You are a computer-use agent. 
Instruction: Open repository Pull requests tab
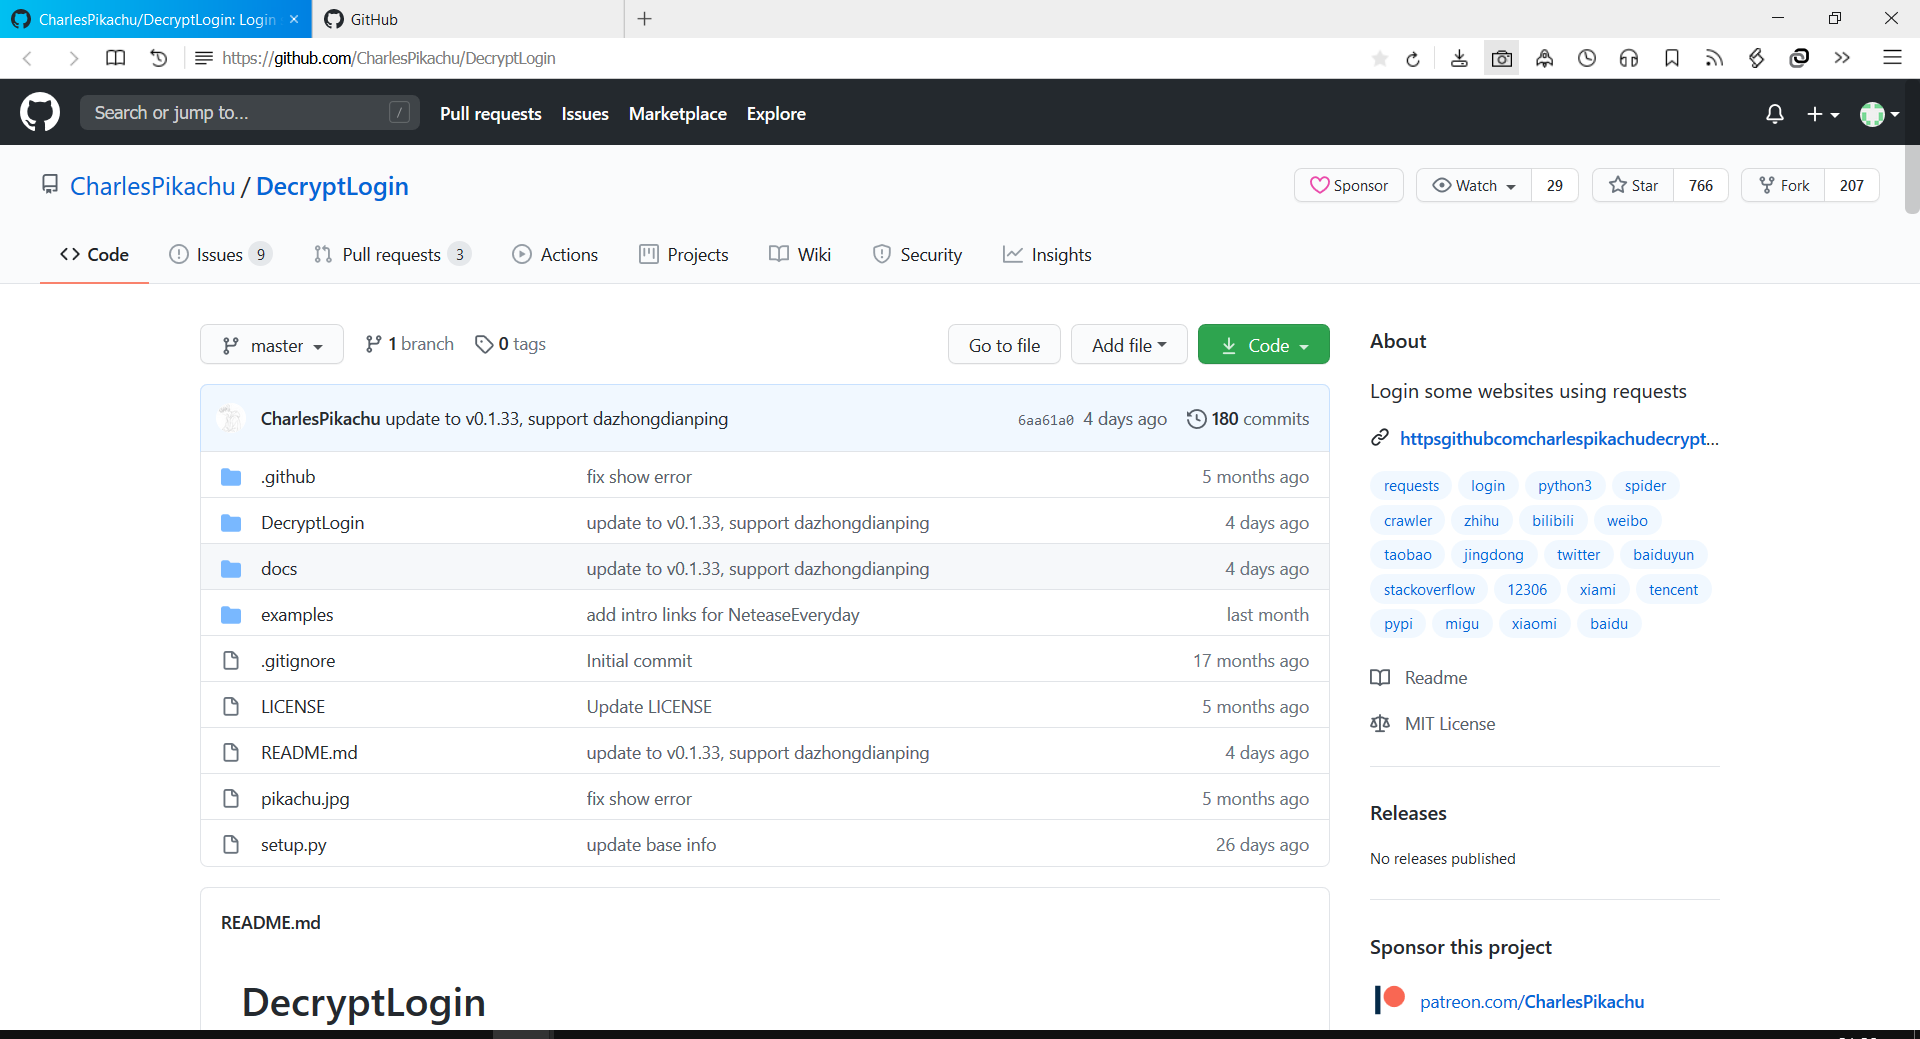(392, 255)
